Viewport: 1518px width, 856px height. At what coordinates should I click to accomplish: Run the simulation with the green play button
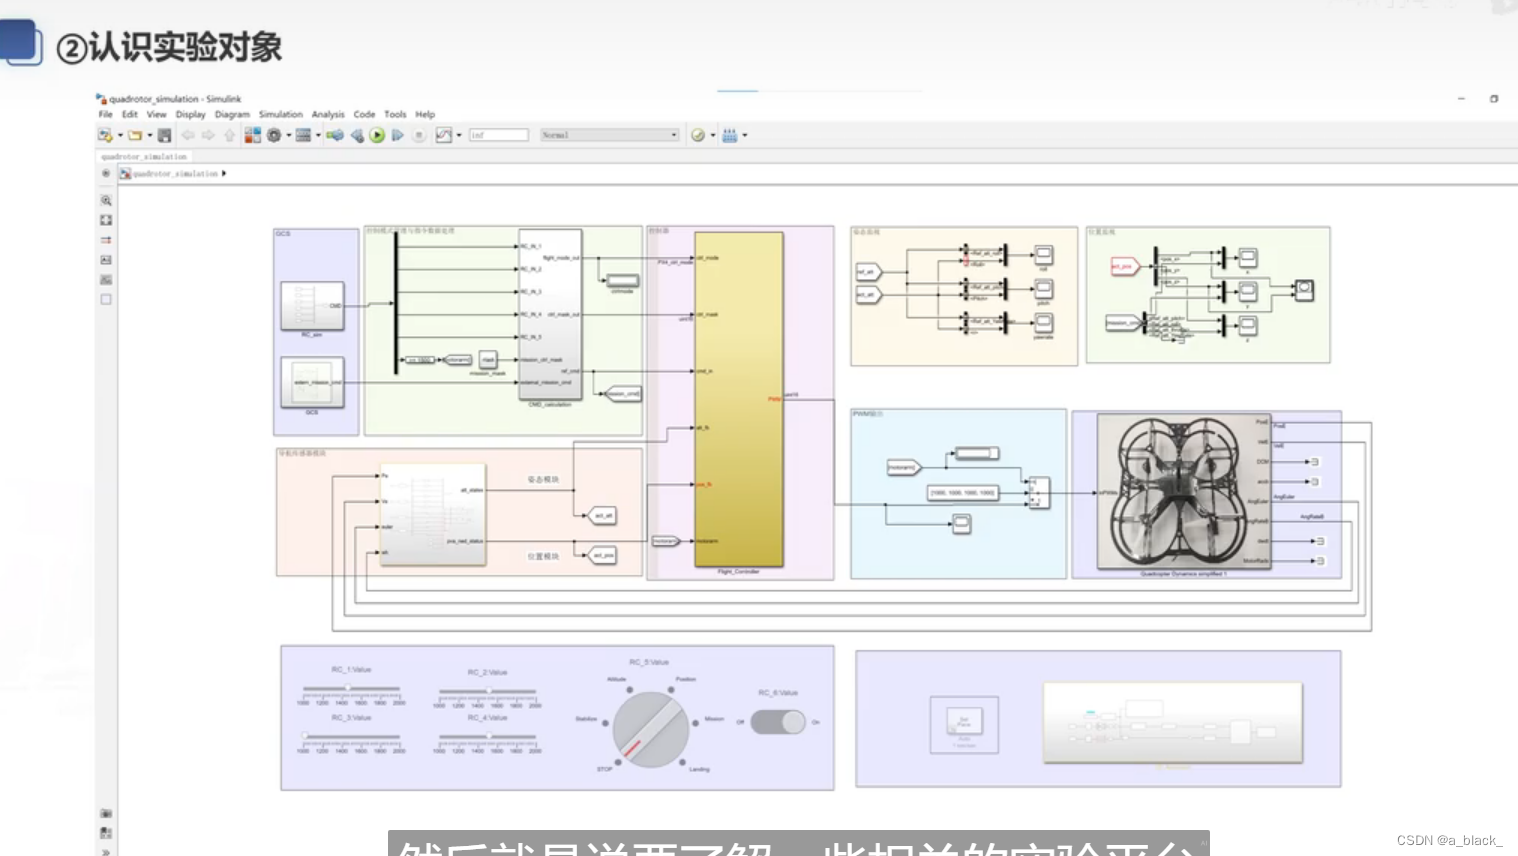[x=377, y=135]
